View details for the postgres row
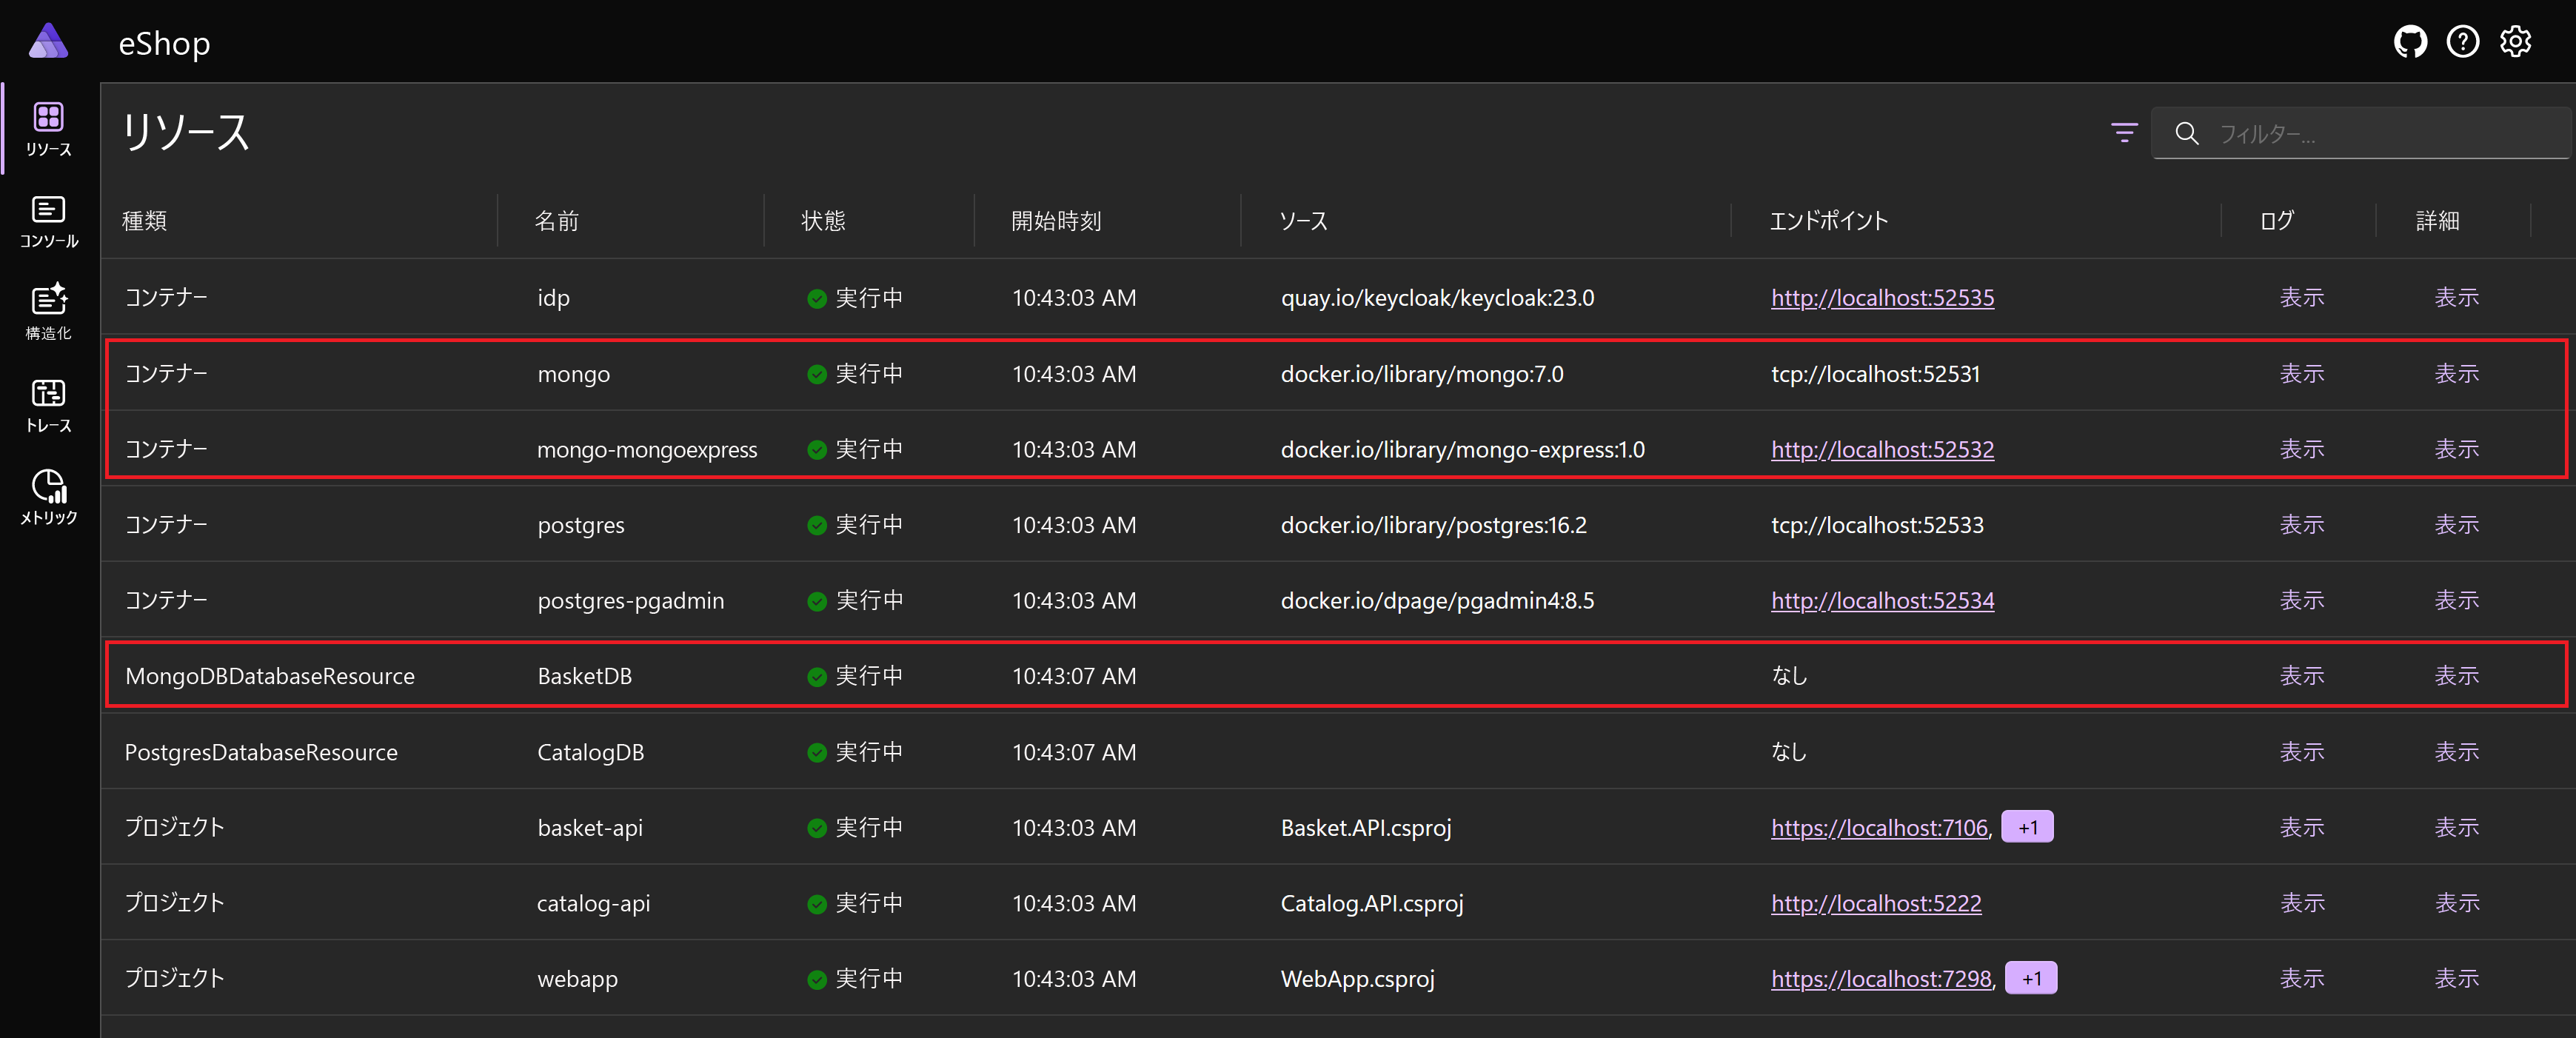 tap(2456, 525)
